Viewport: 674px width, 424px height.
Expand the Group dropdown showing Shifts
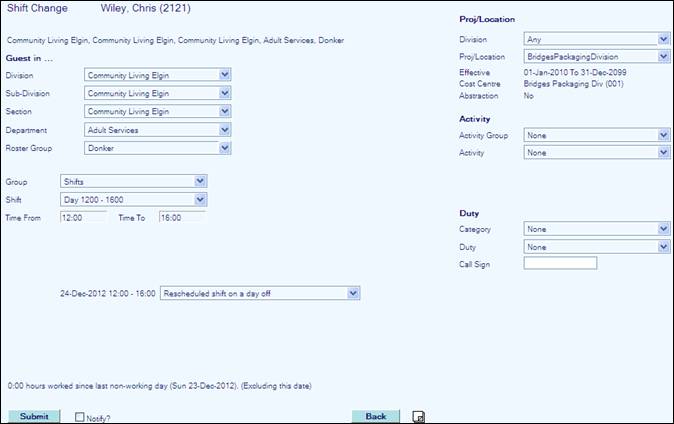coord(133,181)
